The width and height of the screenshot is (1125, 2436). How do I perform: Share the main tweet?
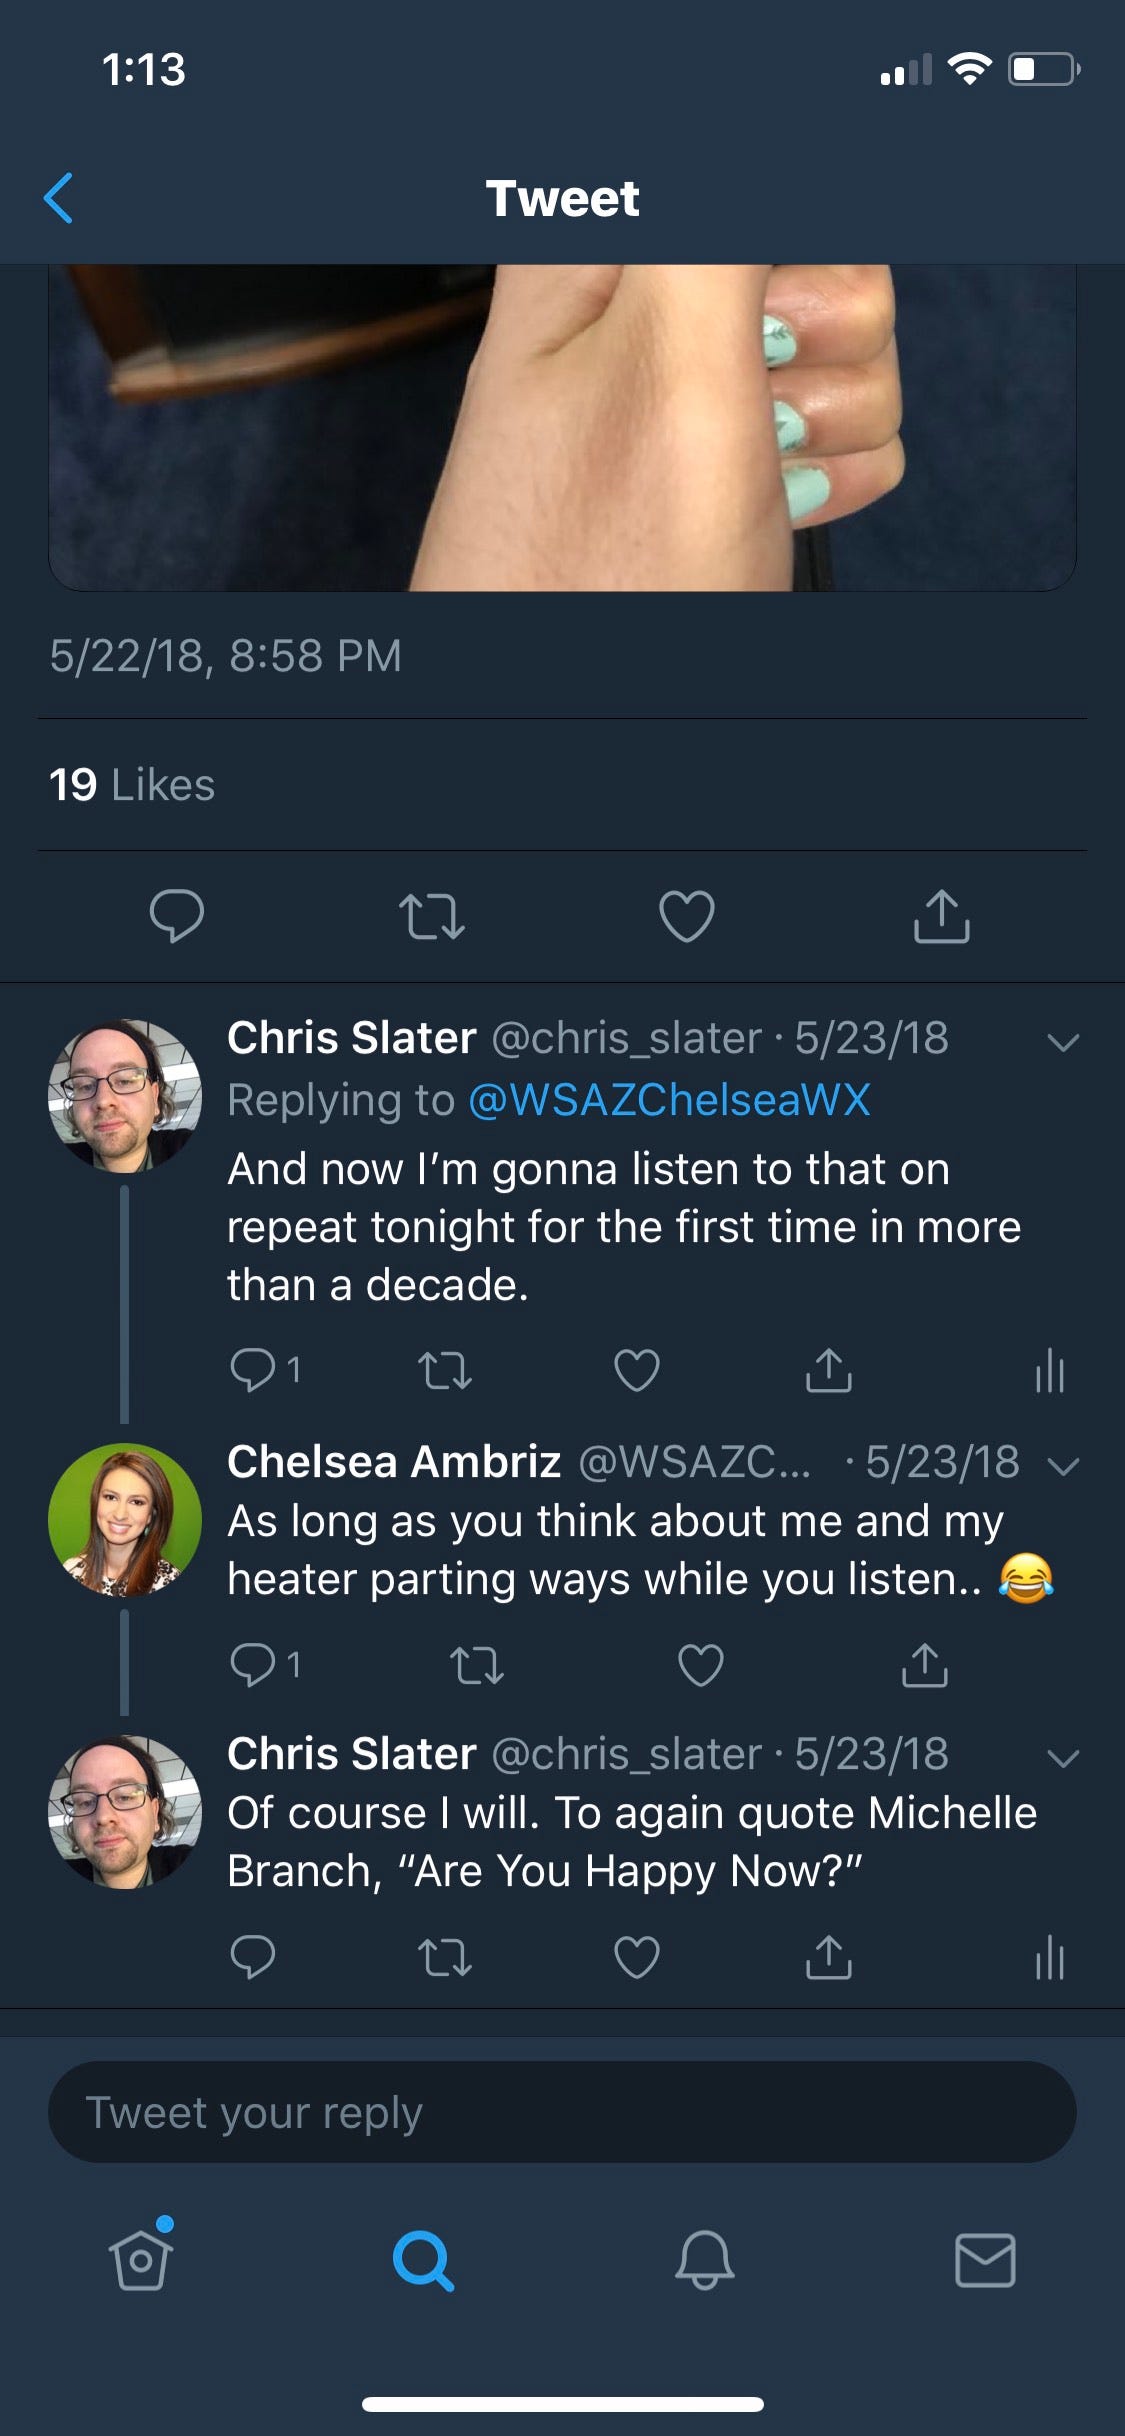941,916
